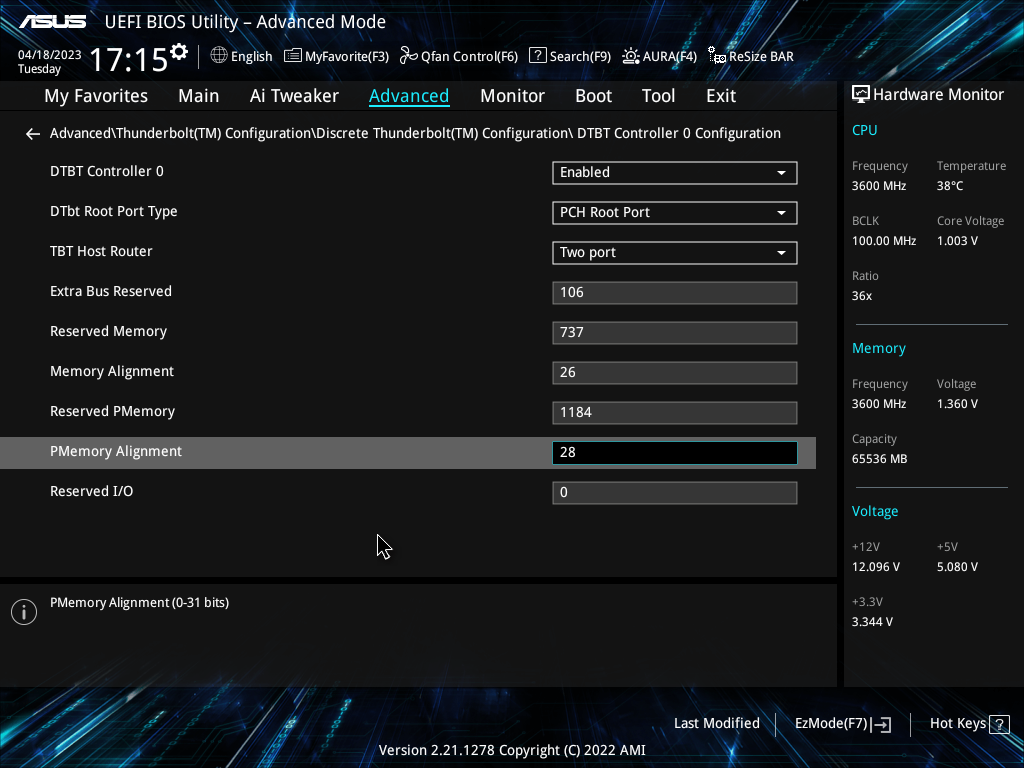
Task: Click the 17:15 clock display
Action: point(129,59)
